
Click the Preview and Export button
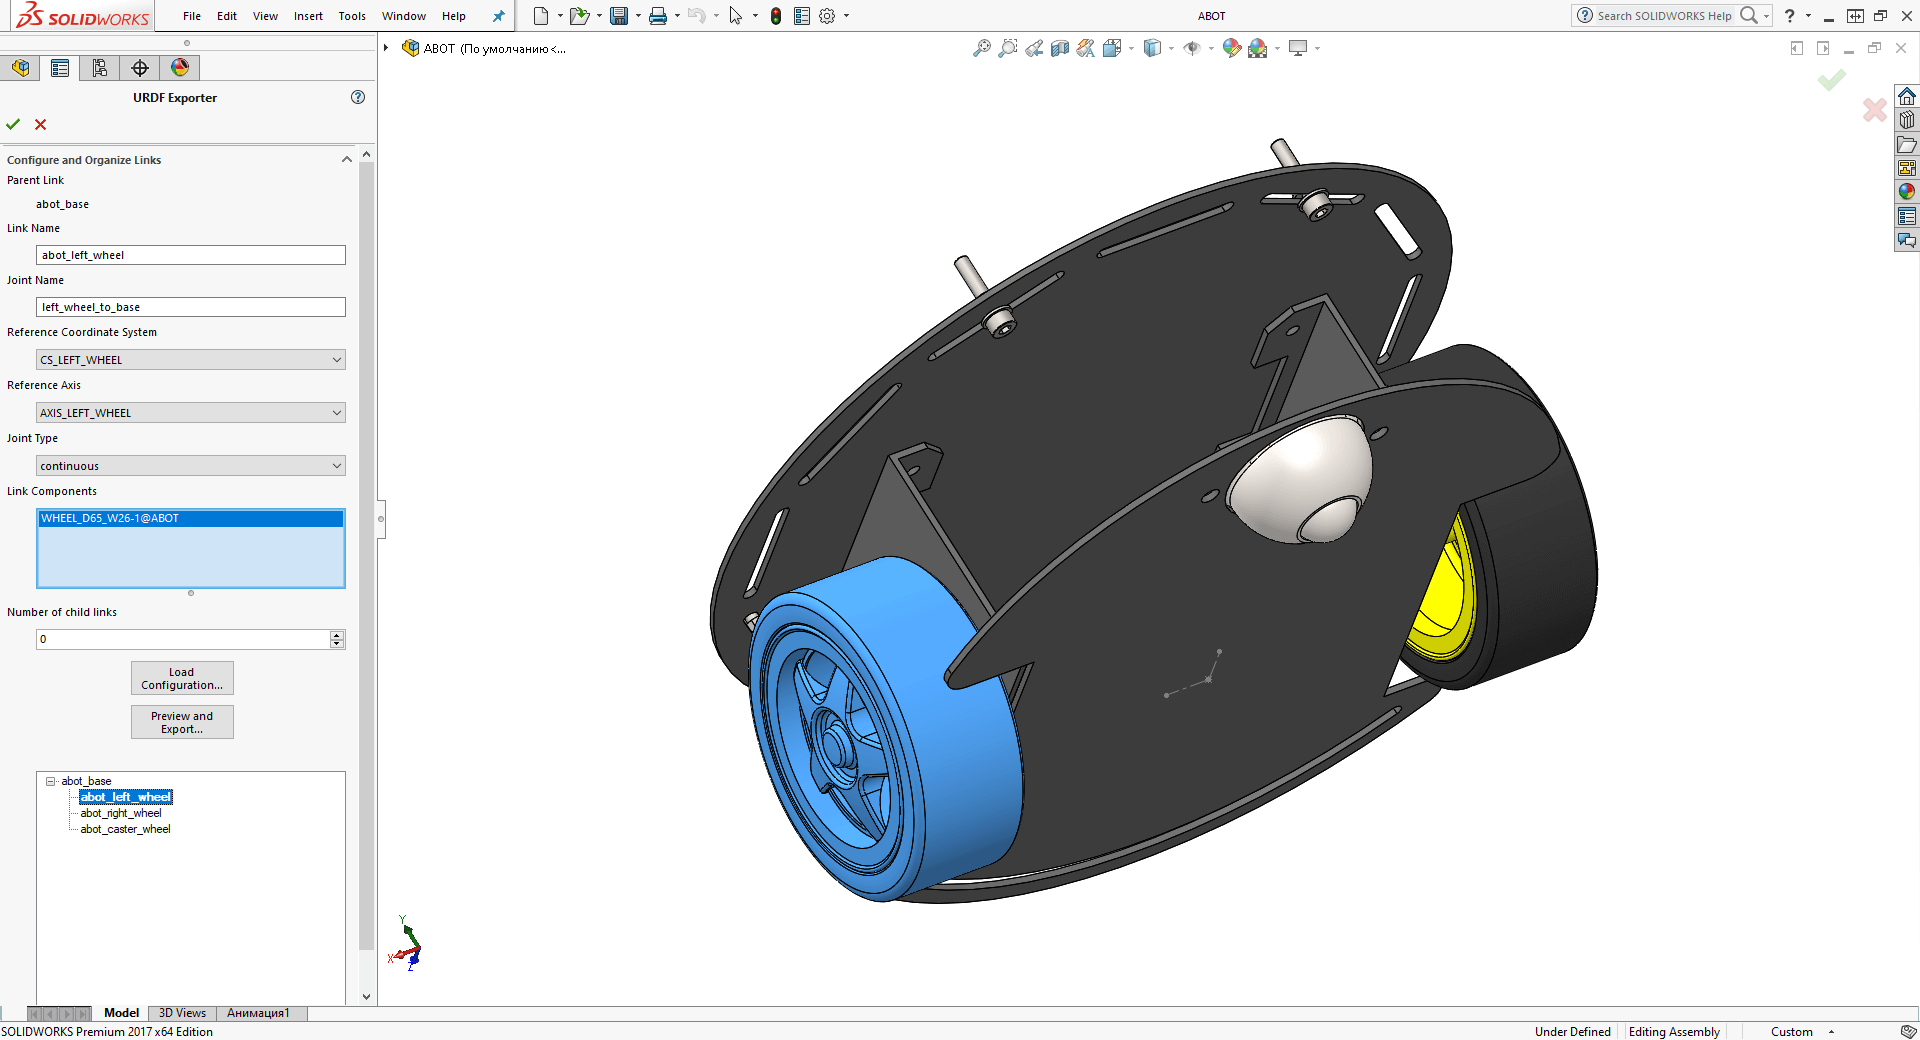click(182, 722)
